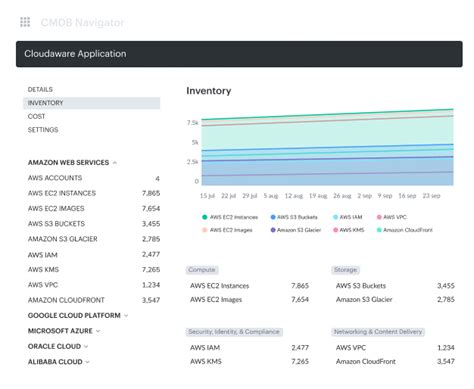474x389 pixels.
Task: Toggle AWS S3 Buckets legend marker
Action: click(273, 217)
